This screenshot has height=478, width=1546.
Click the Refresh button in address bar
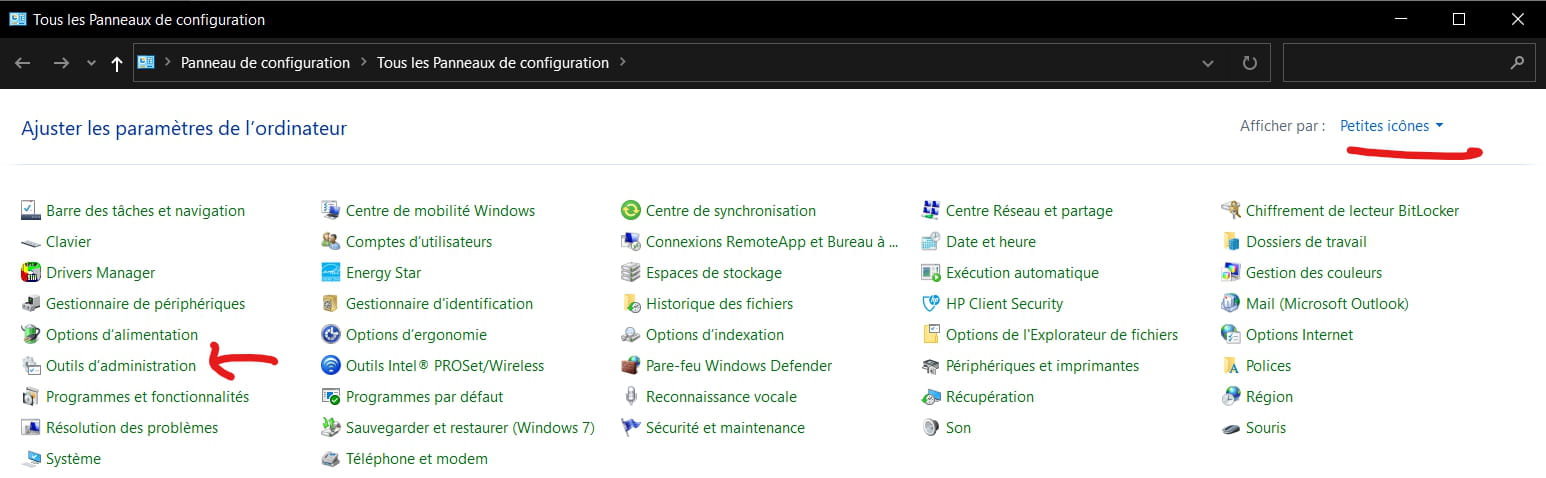1249,63
